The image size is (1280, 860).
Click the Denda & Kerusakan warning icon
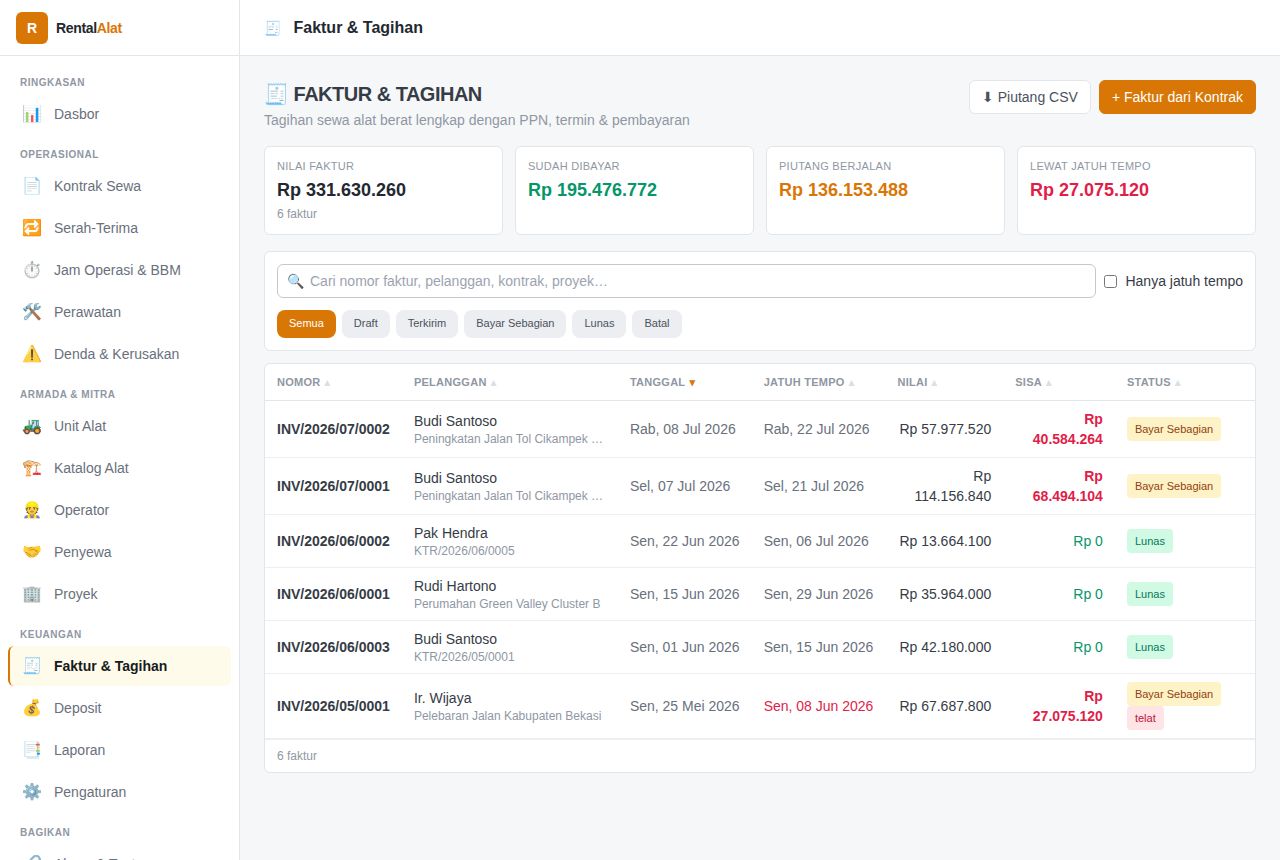[32, 354]
